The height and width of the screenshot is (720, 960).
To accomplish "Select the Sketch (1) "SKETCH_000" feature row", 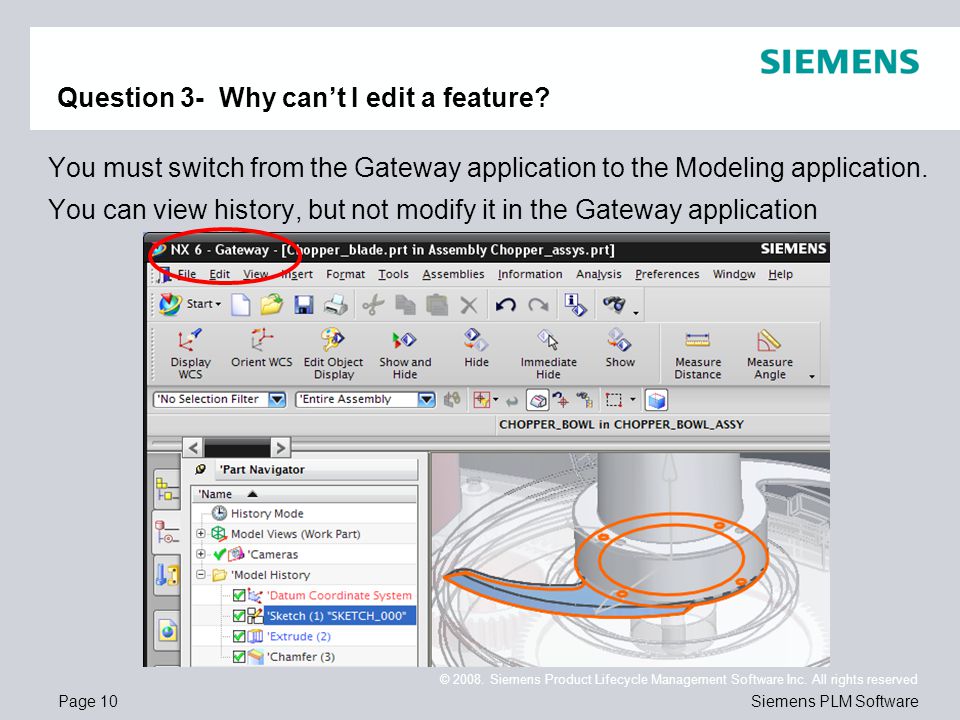I will coord(339,616).
